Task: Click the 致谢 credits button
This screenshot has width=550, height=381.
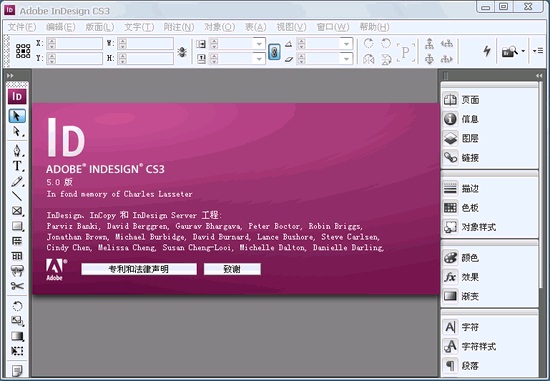Action: pyautogui.click(x=232, y=269)
